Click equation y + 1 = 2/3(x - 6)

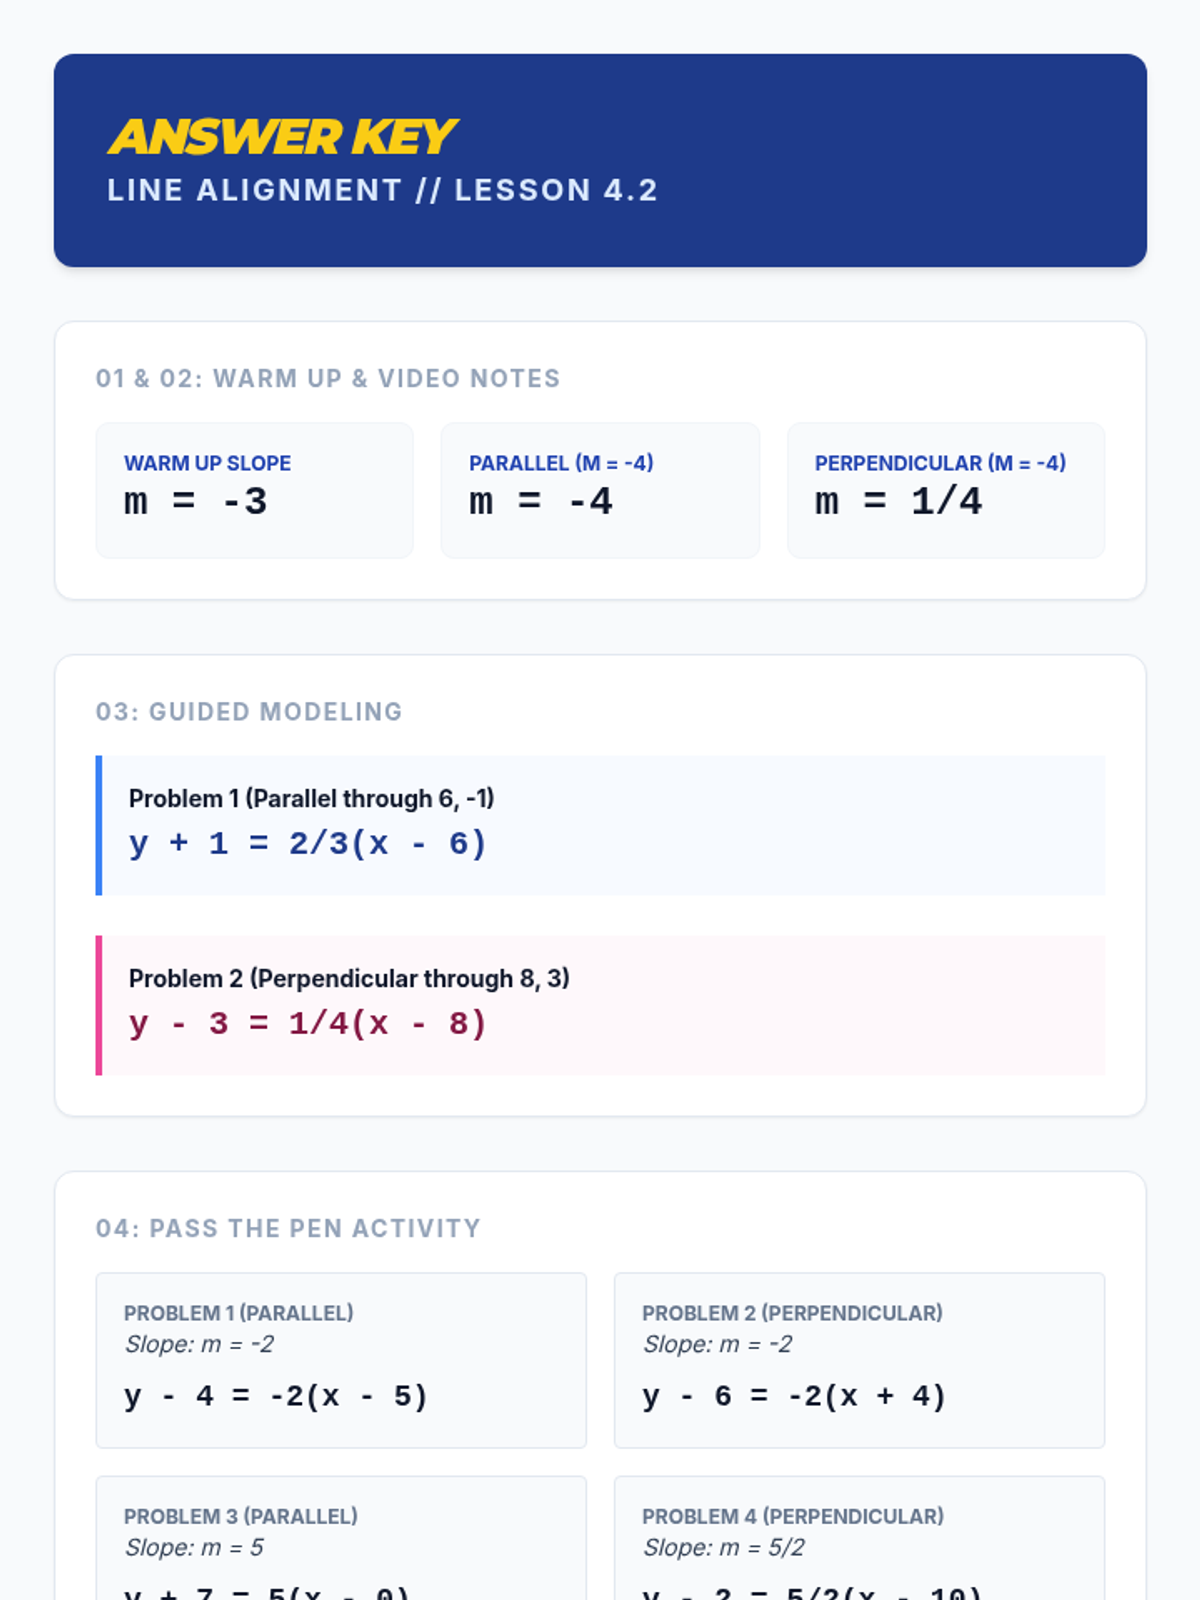(308, 843)
